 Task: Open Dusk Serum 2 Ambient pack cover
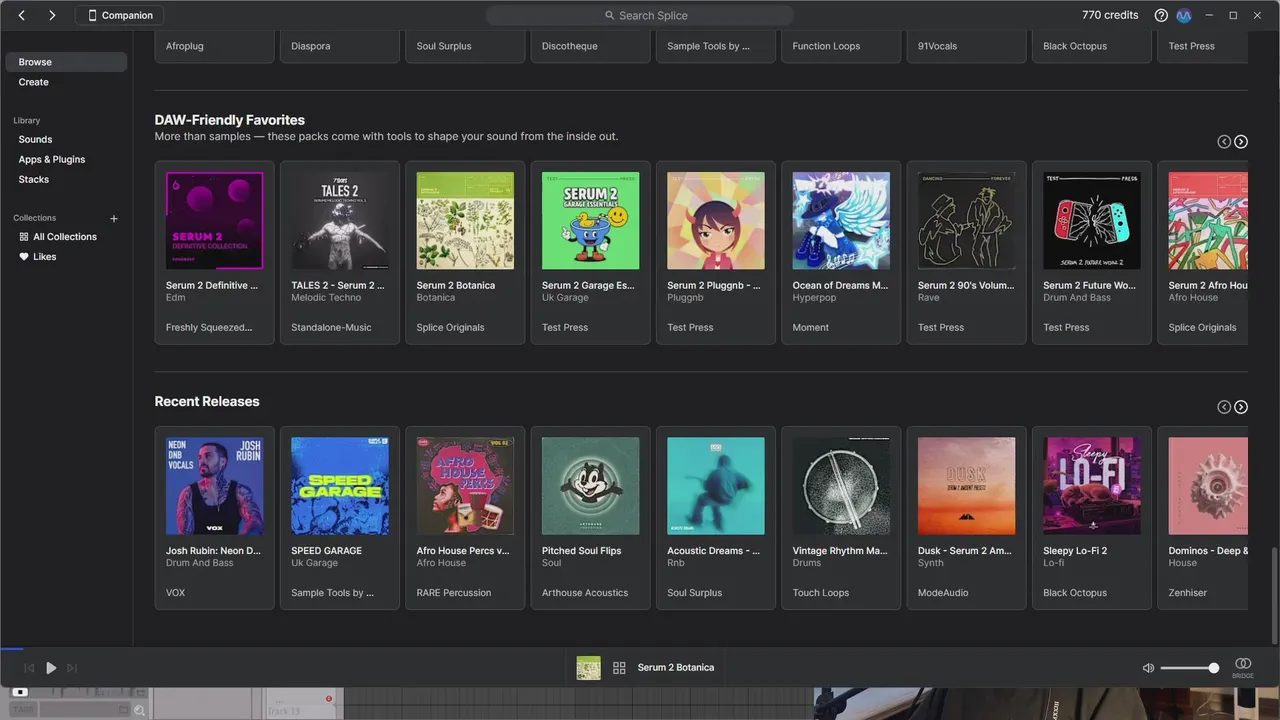(967, 486)
